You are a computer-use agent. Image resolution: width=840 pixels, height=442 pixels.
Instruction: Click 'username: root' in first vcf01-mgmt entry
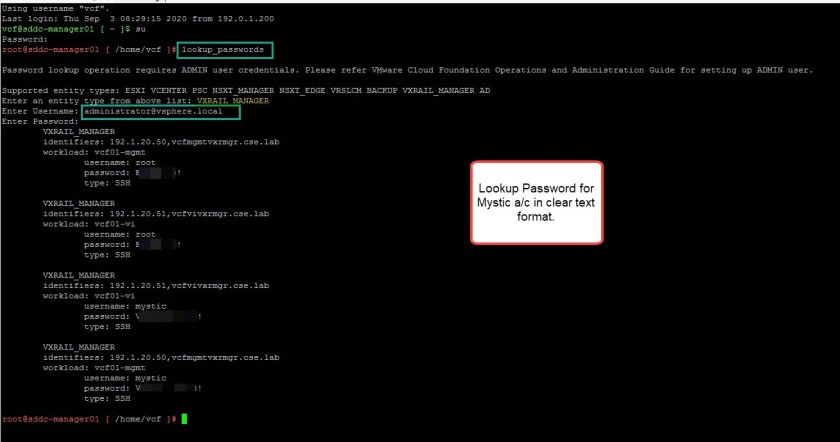(x=119, y=162)
